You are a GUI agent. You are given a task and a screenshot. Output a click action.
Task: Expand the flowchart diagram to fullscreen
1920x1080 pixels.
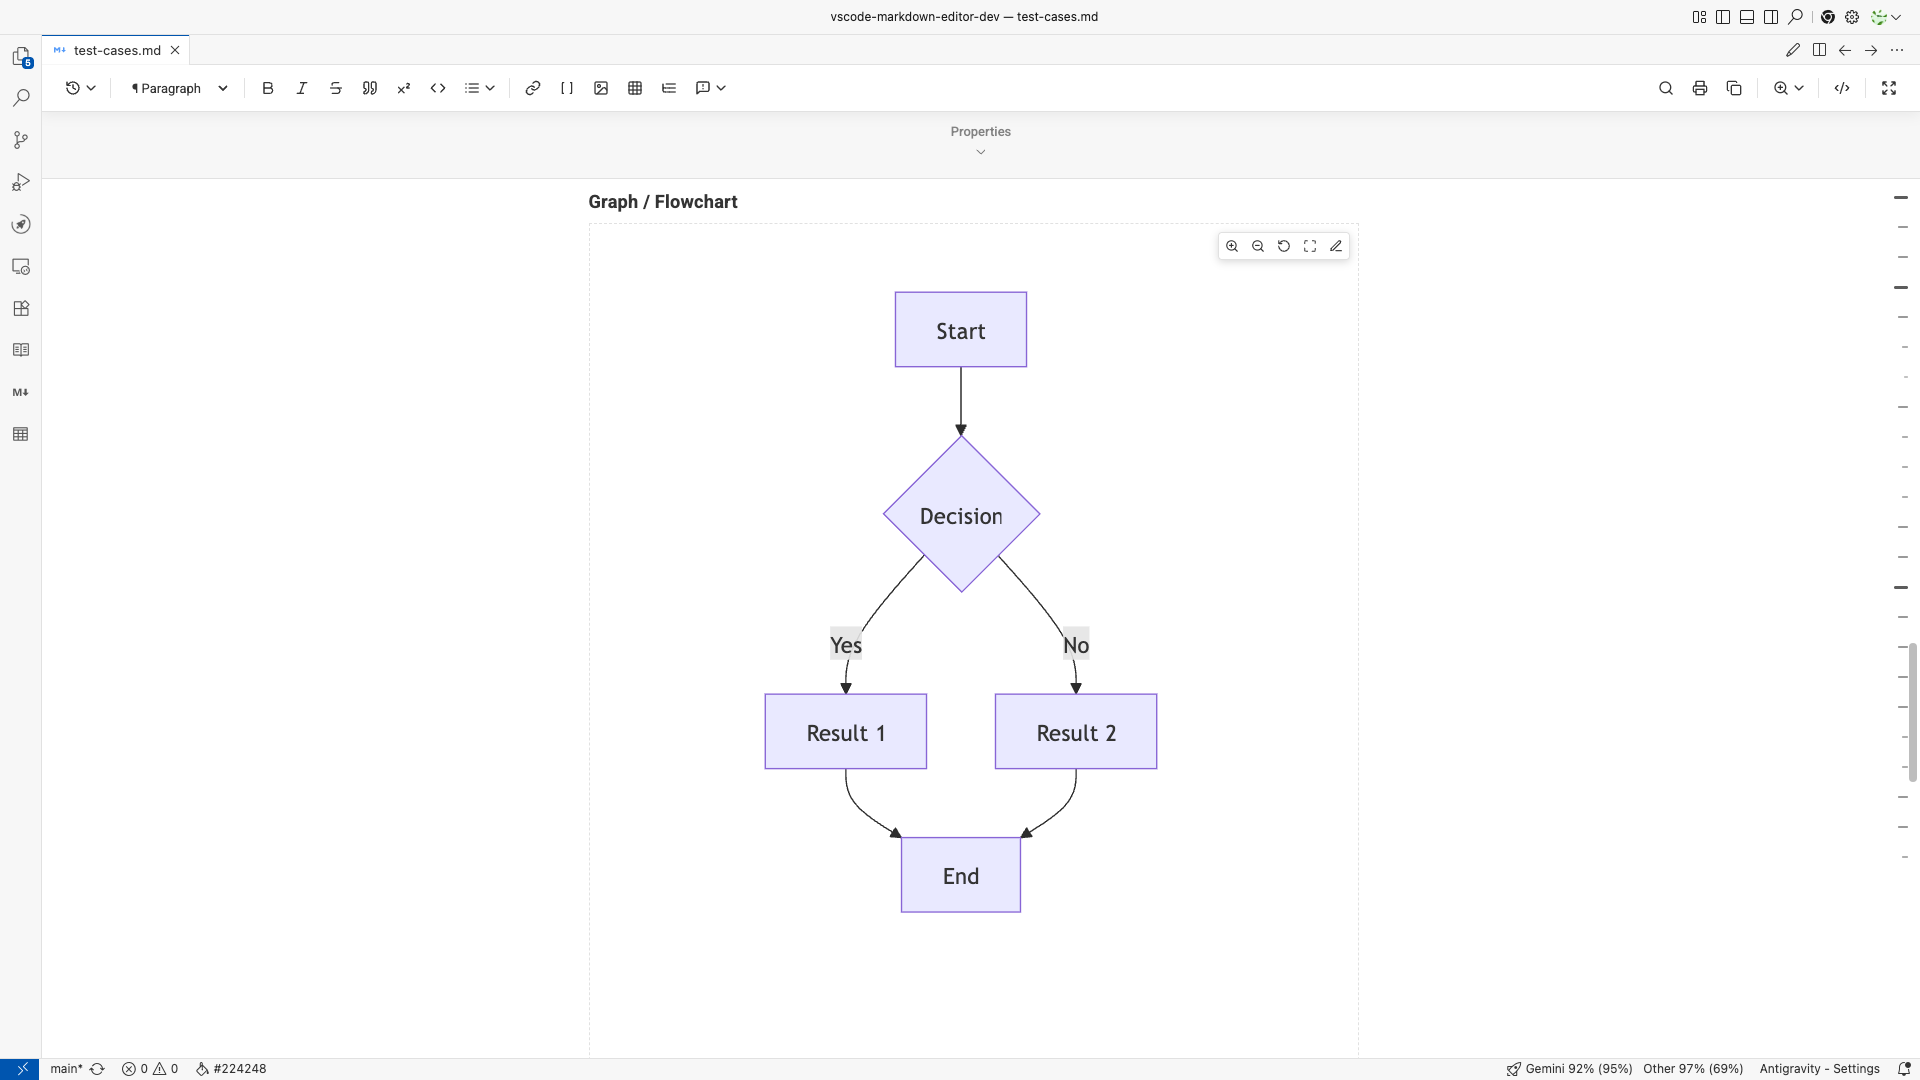(x=1310, y=246)
